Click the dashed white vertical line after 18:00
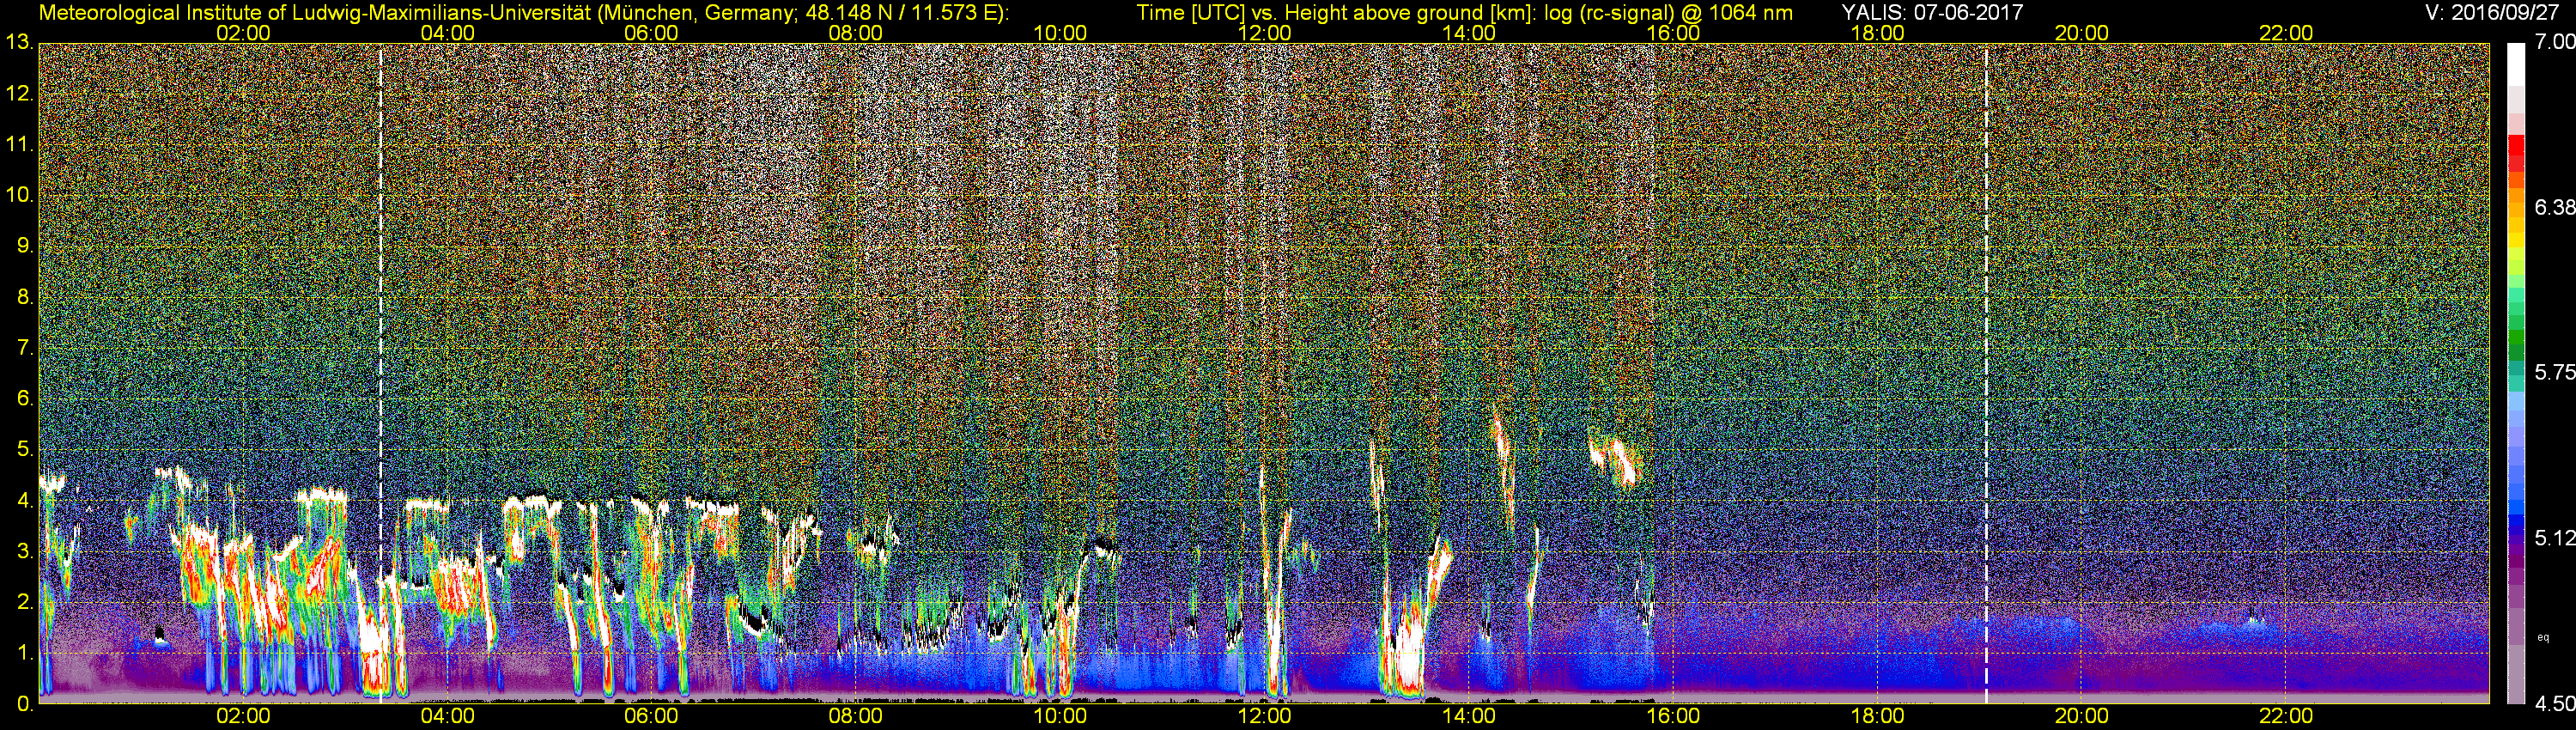Screen dimensions: 2576x730 1986,373
